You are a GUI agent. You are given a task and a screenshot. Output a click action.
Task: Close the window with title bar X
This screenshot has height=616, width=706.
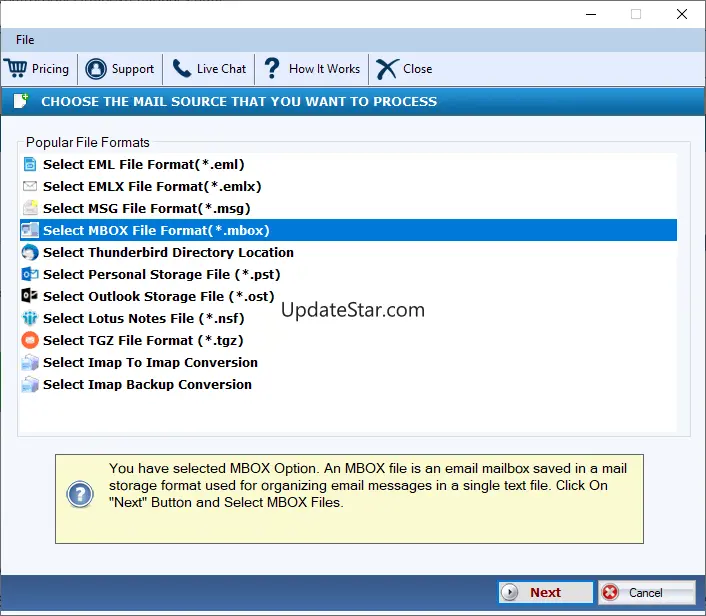[682, 14]
